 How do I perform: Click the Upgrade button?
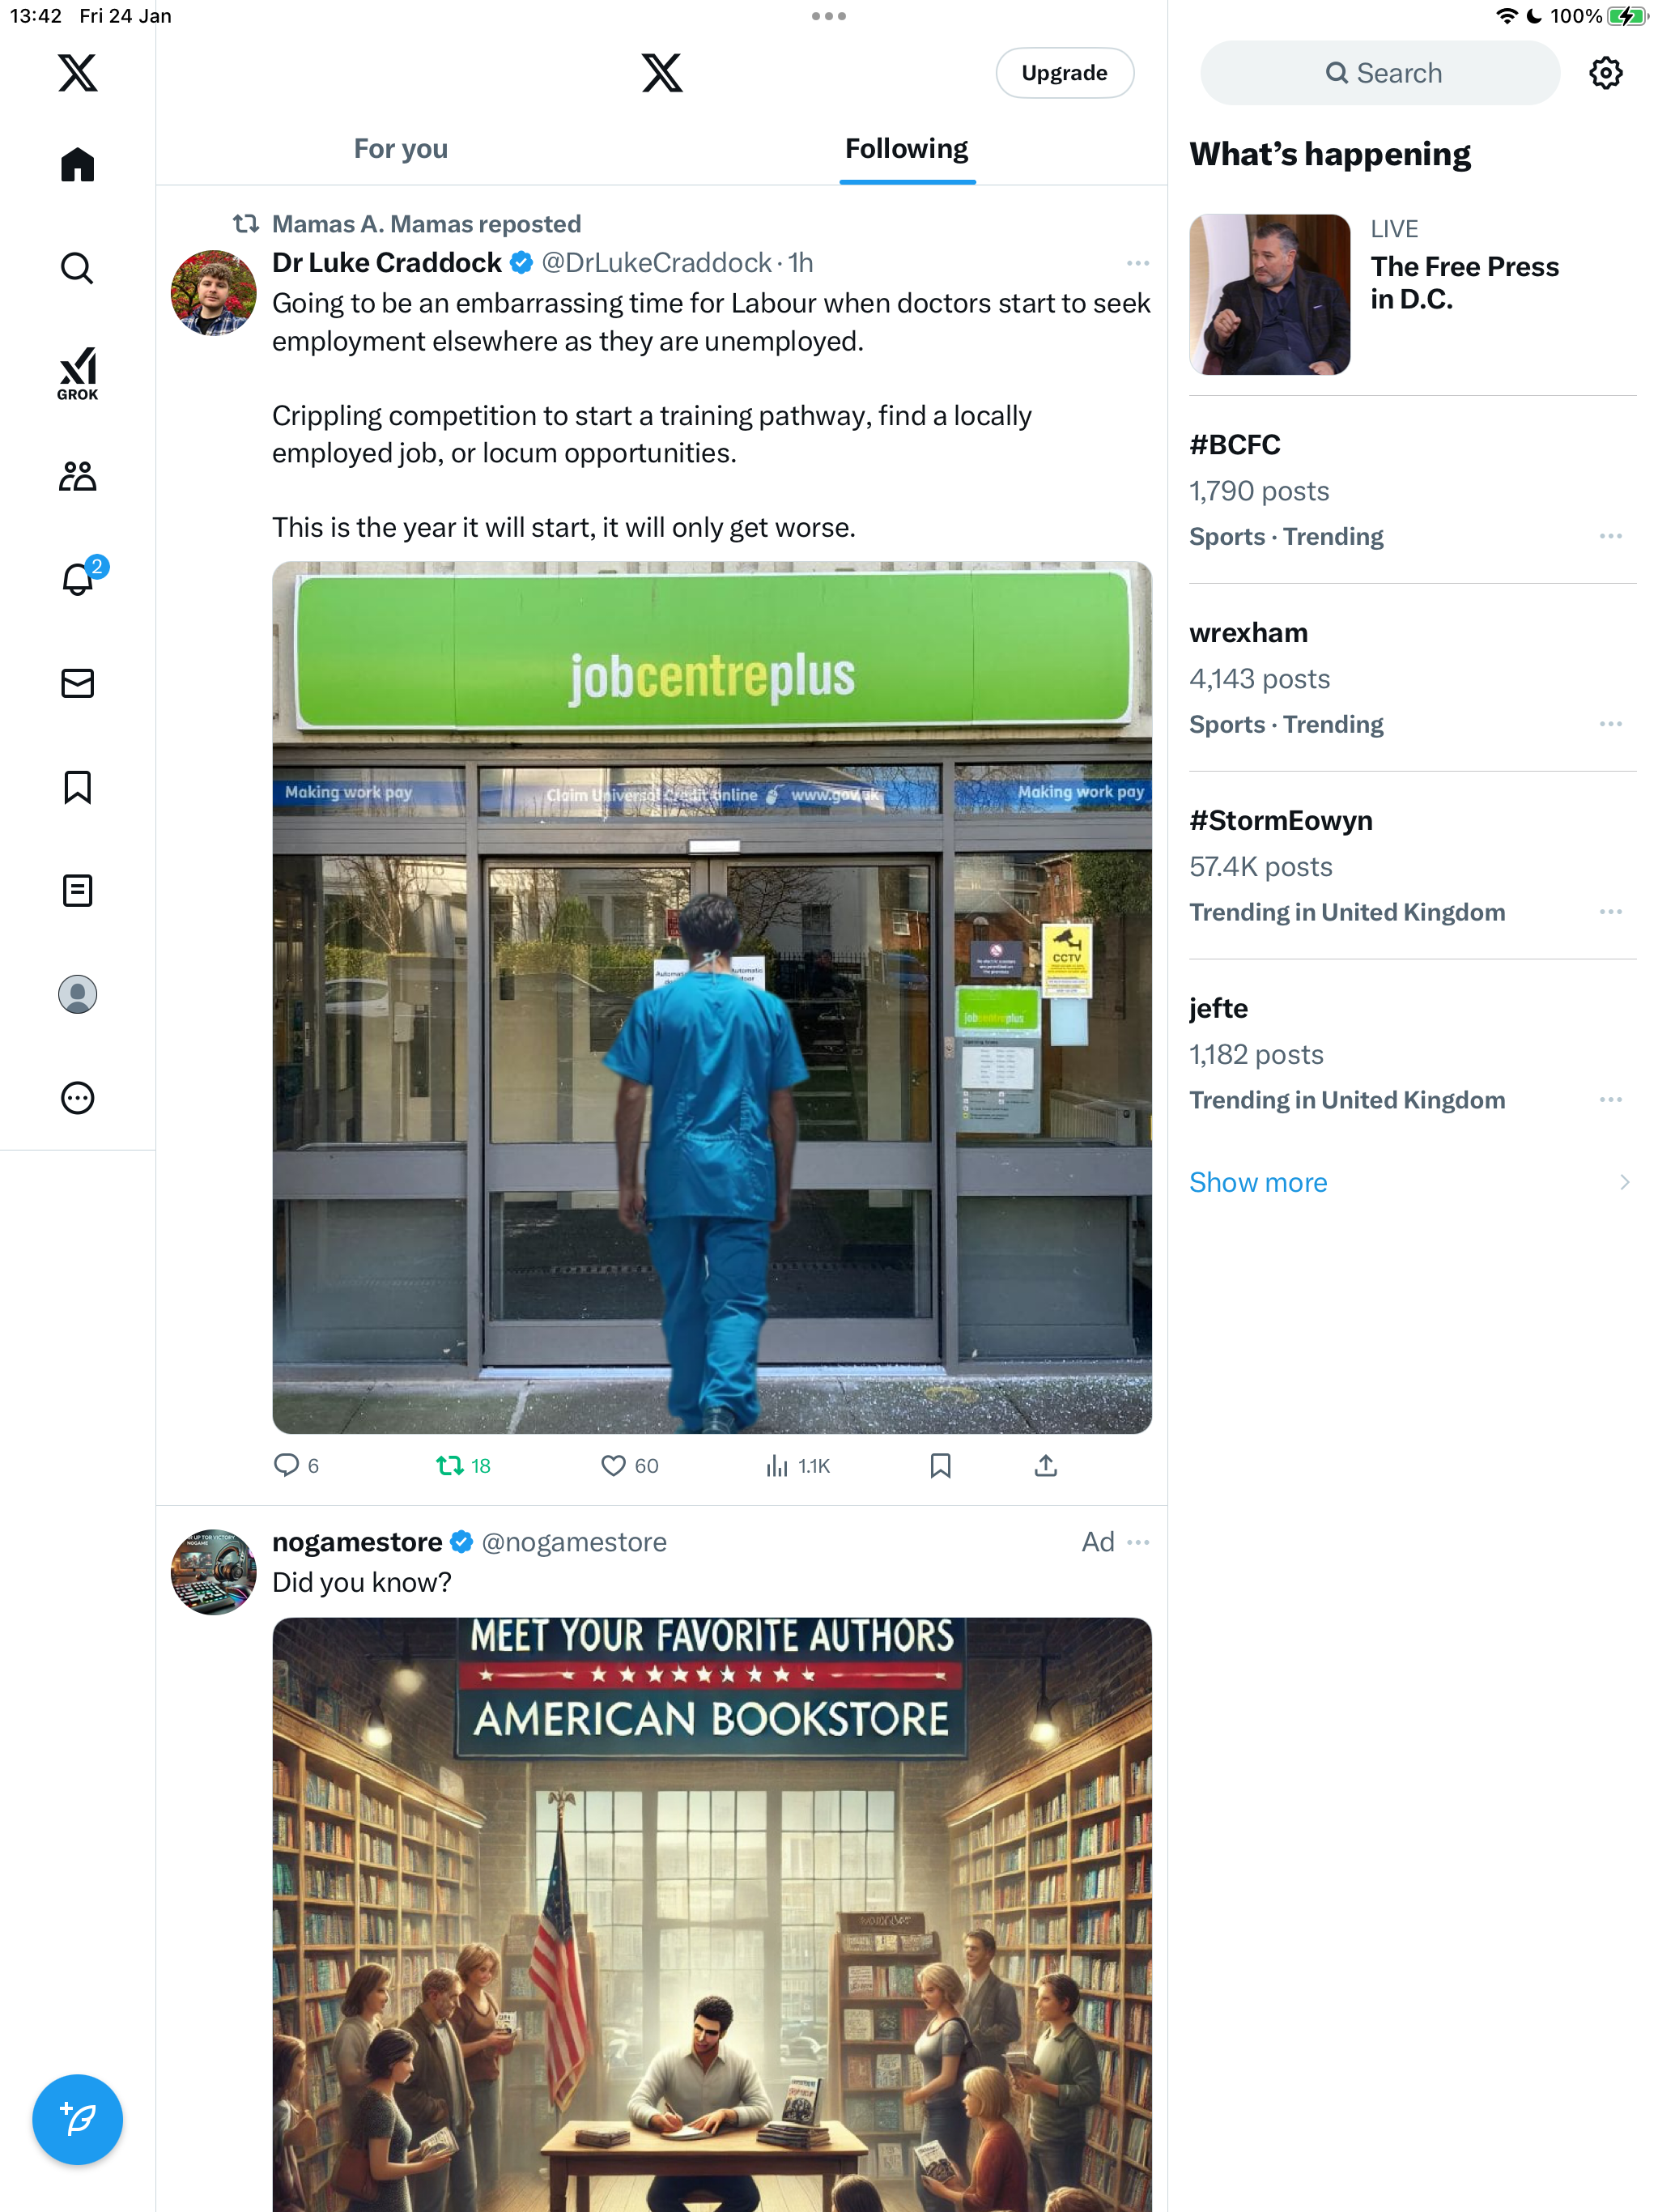(1064, 73)
